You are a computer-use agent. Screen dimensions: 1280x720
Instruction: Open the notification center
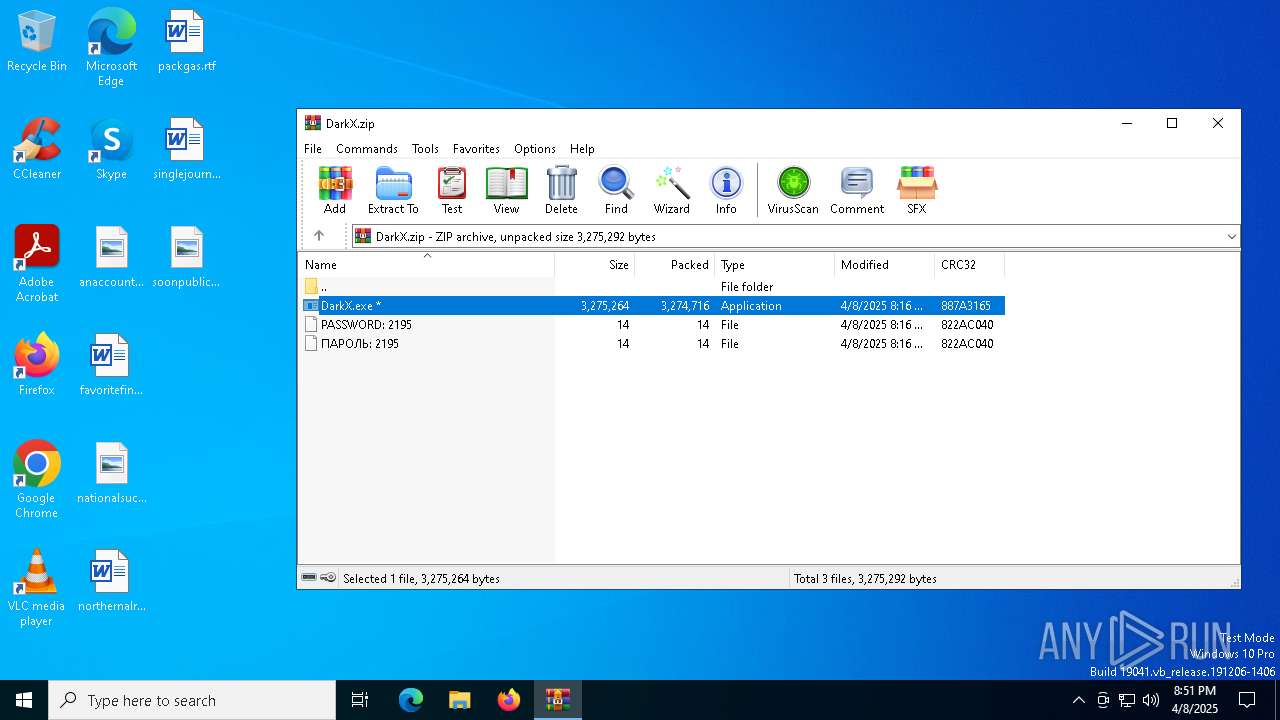click(1247, 700)
